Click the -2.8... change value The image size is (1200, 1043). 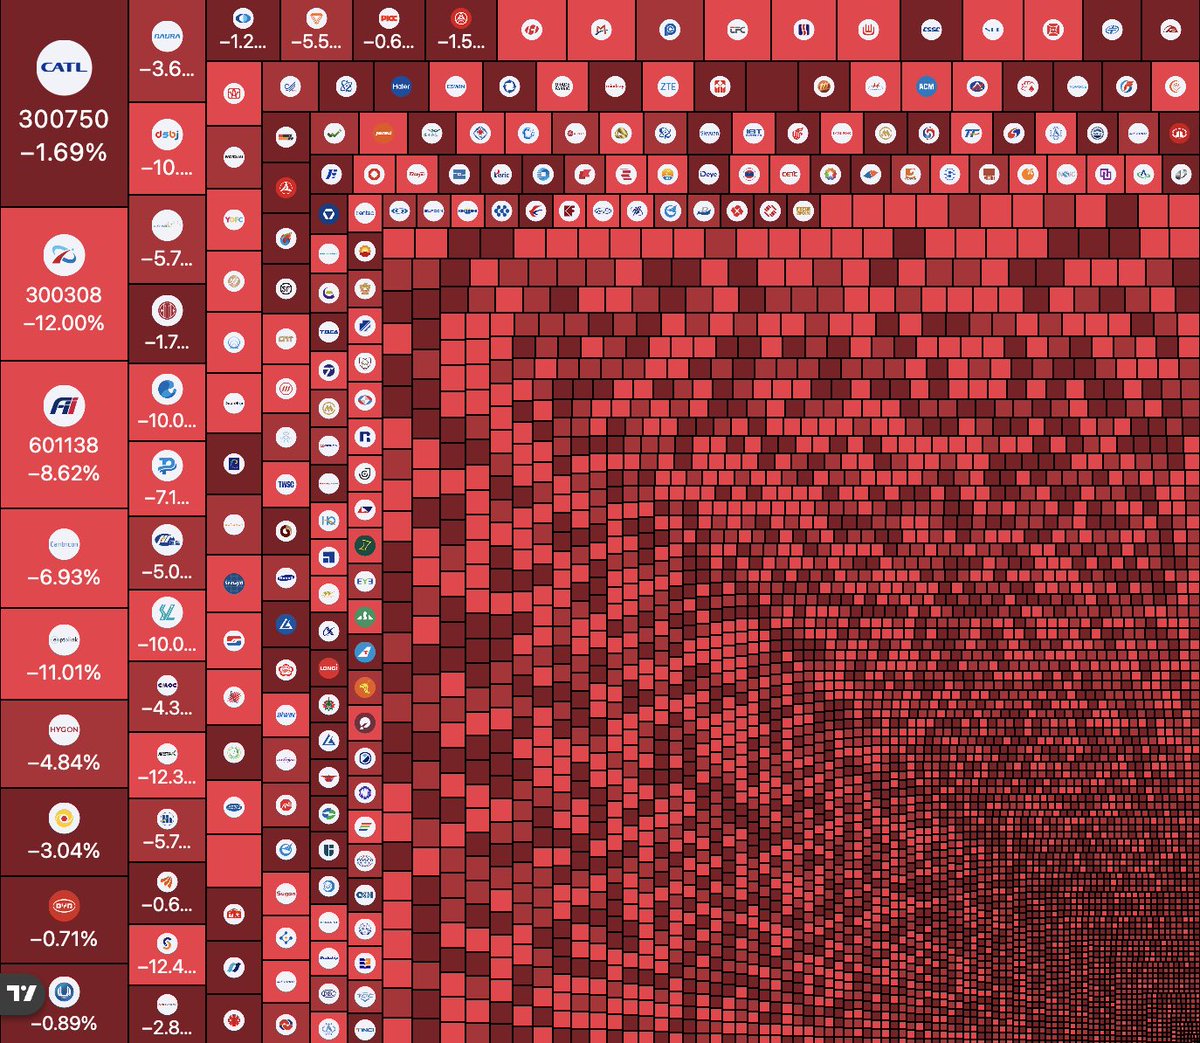(x=167, y=1027)
